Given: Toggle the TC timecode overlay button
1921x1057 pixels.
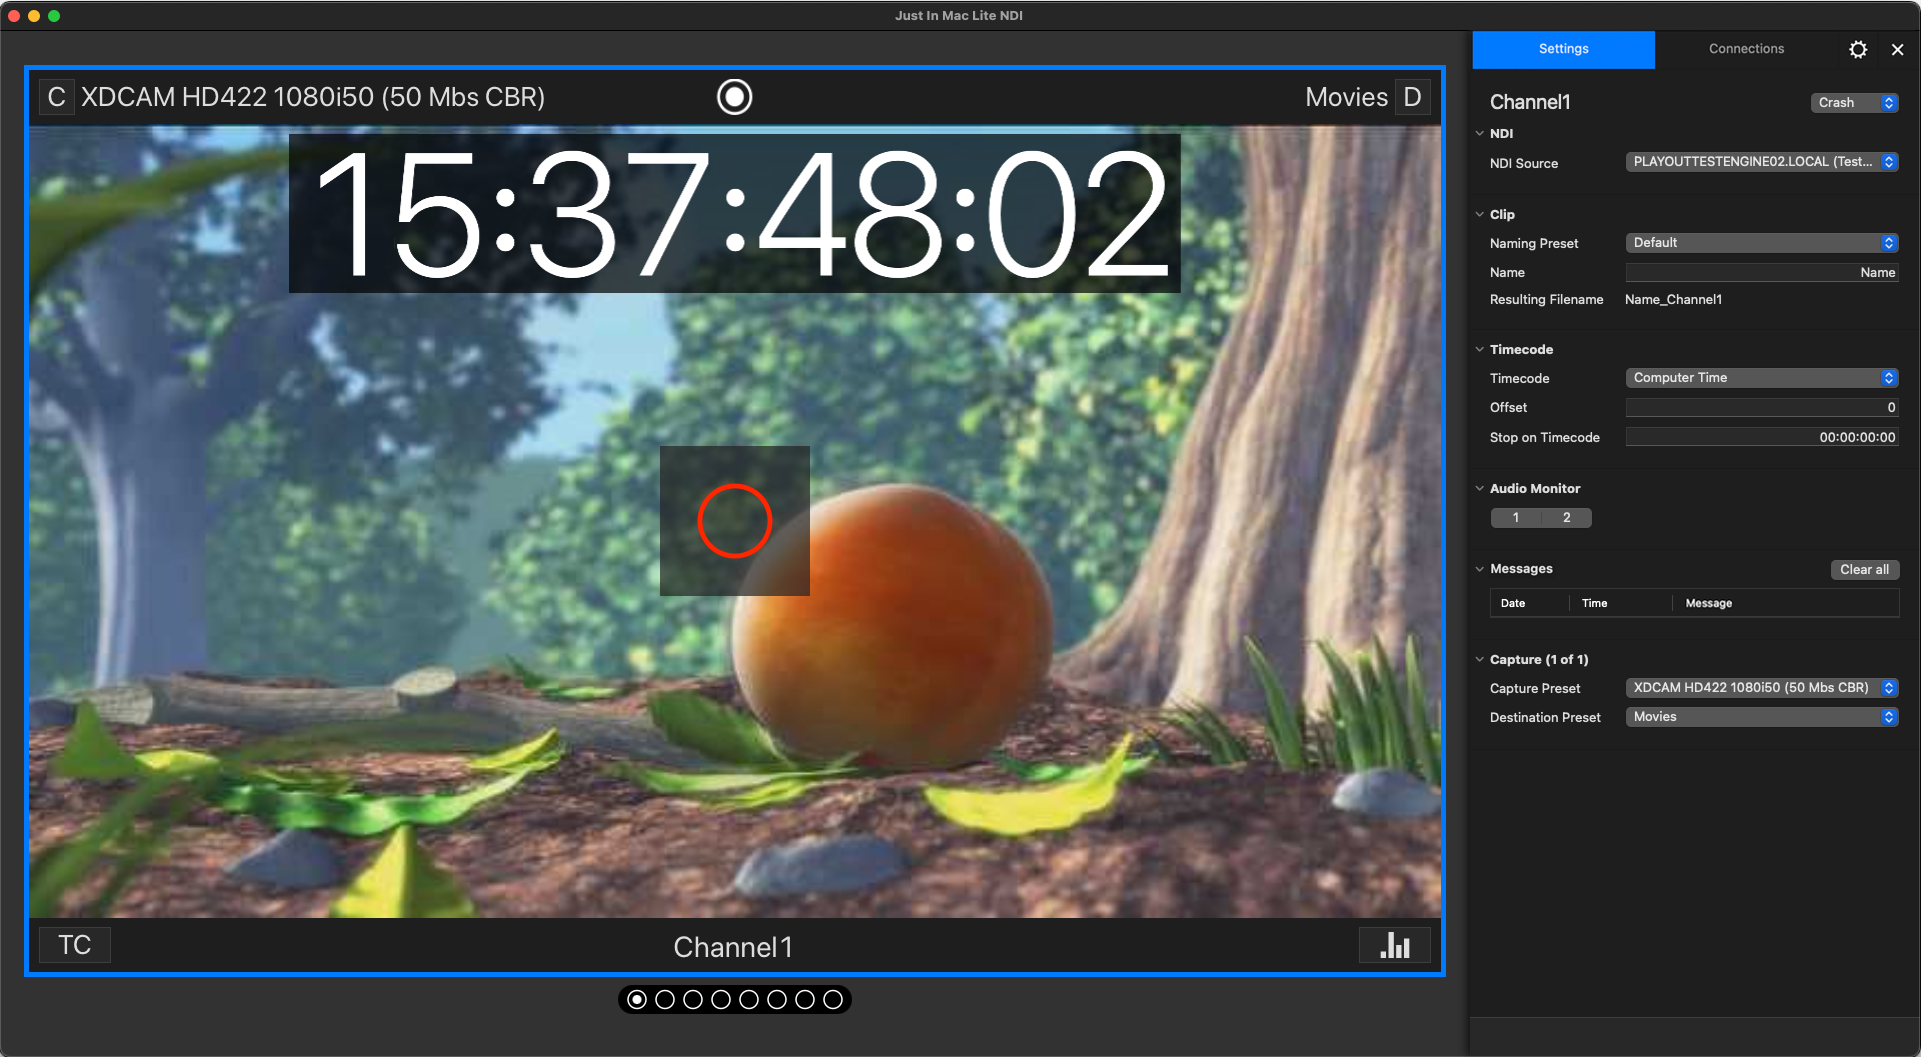Looking at the screenshot, I should click(x=75, y=945).
